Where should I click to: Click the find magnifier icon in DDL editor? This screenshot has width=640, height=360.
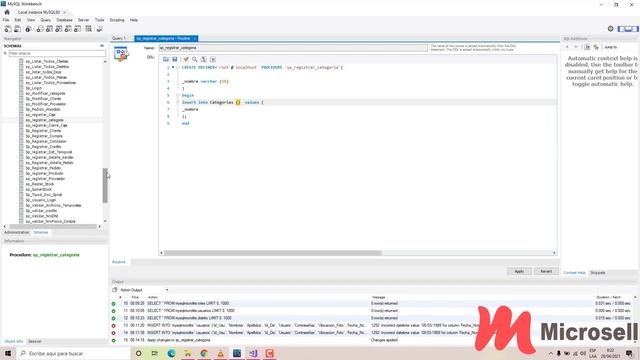(195, 59)
